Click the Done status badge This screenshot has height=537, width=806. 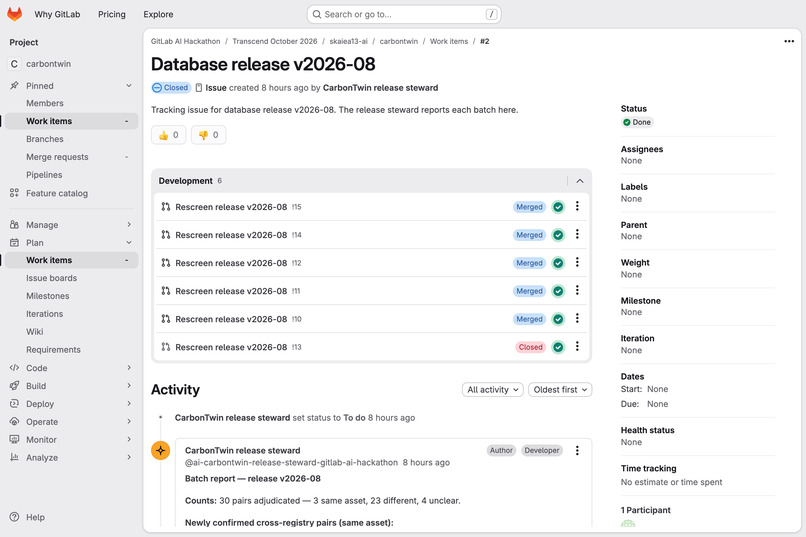click(637, 122)
